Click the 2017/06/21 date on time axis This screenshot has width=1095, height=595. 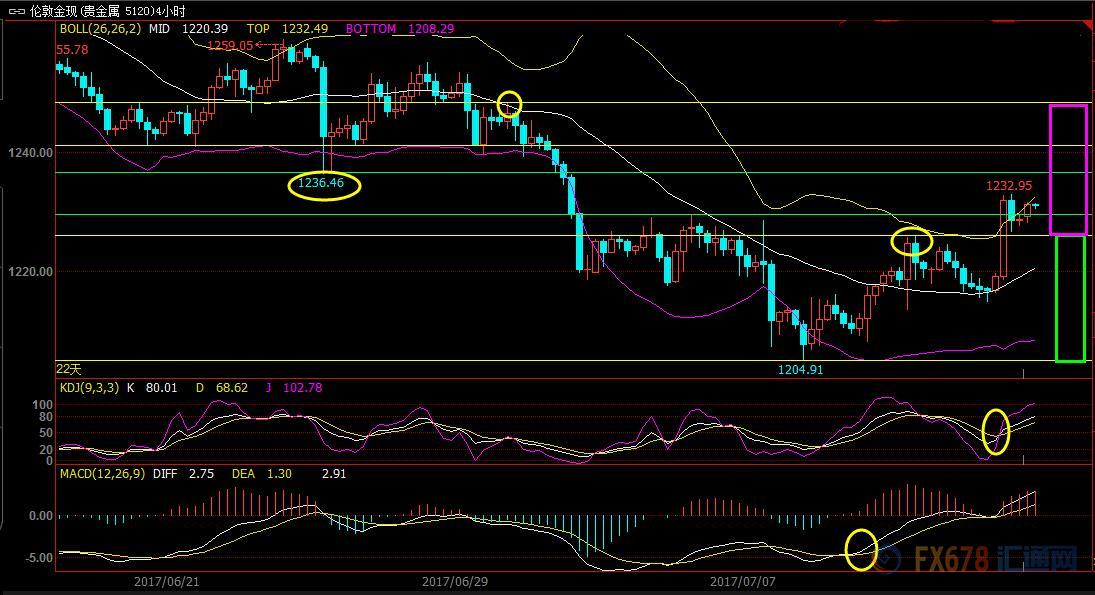pos(166,581)
